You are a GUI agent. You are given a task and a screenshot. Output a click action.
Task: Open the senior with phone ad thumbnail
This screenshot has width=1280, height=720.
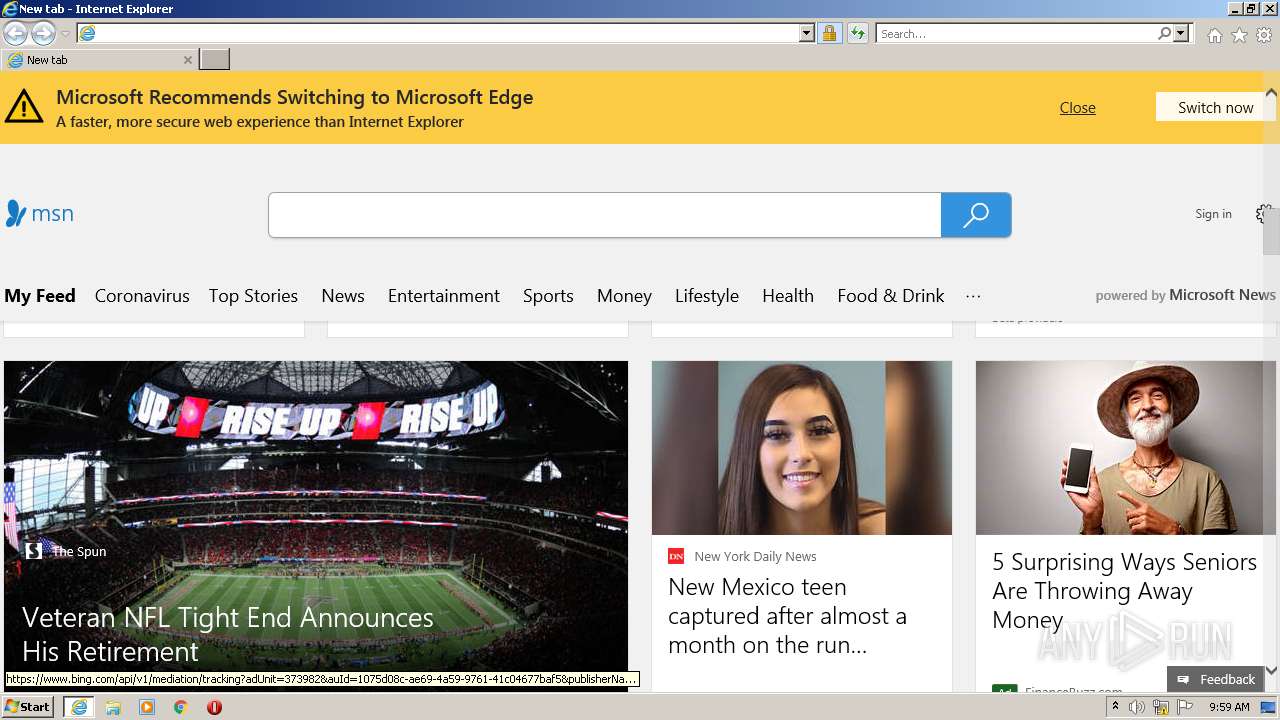coord(1126,448)
